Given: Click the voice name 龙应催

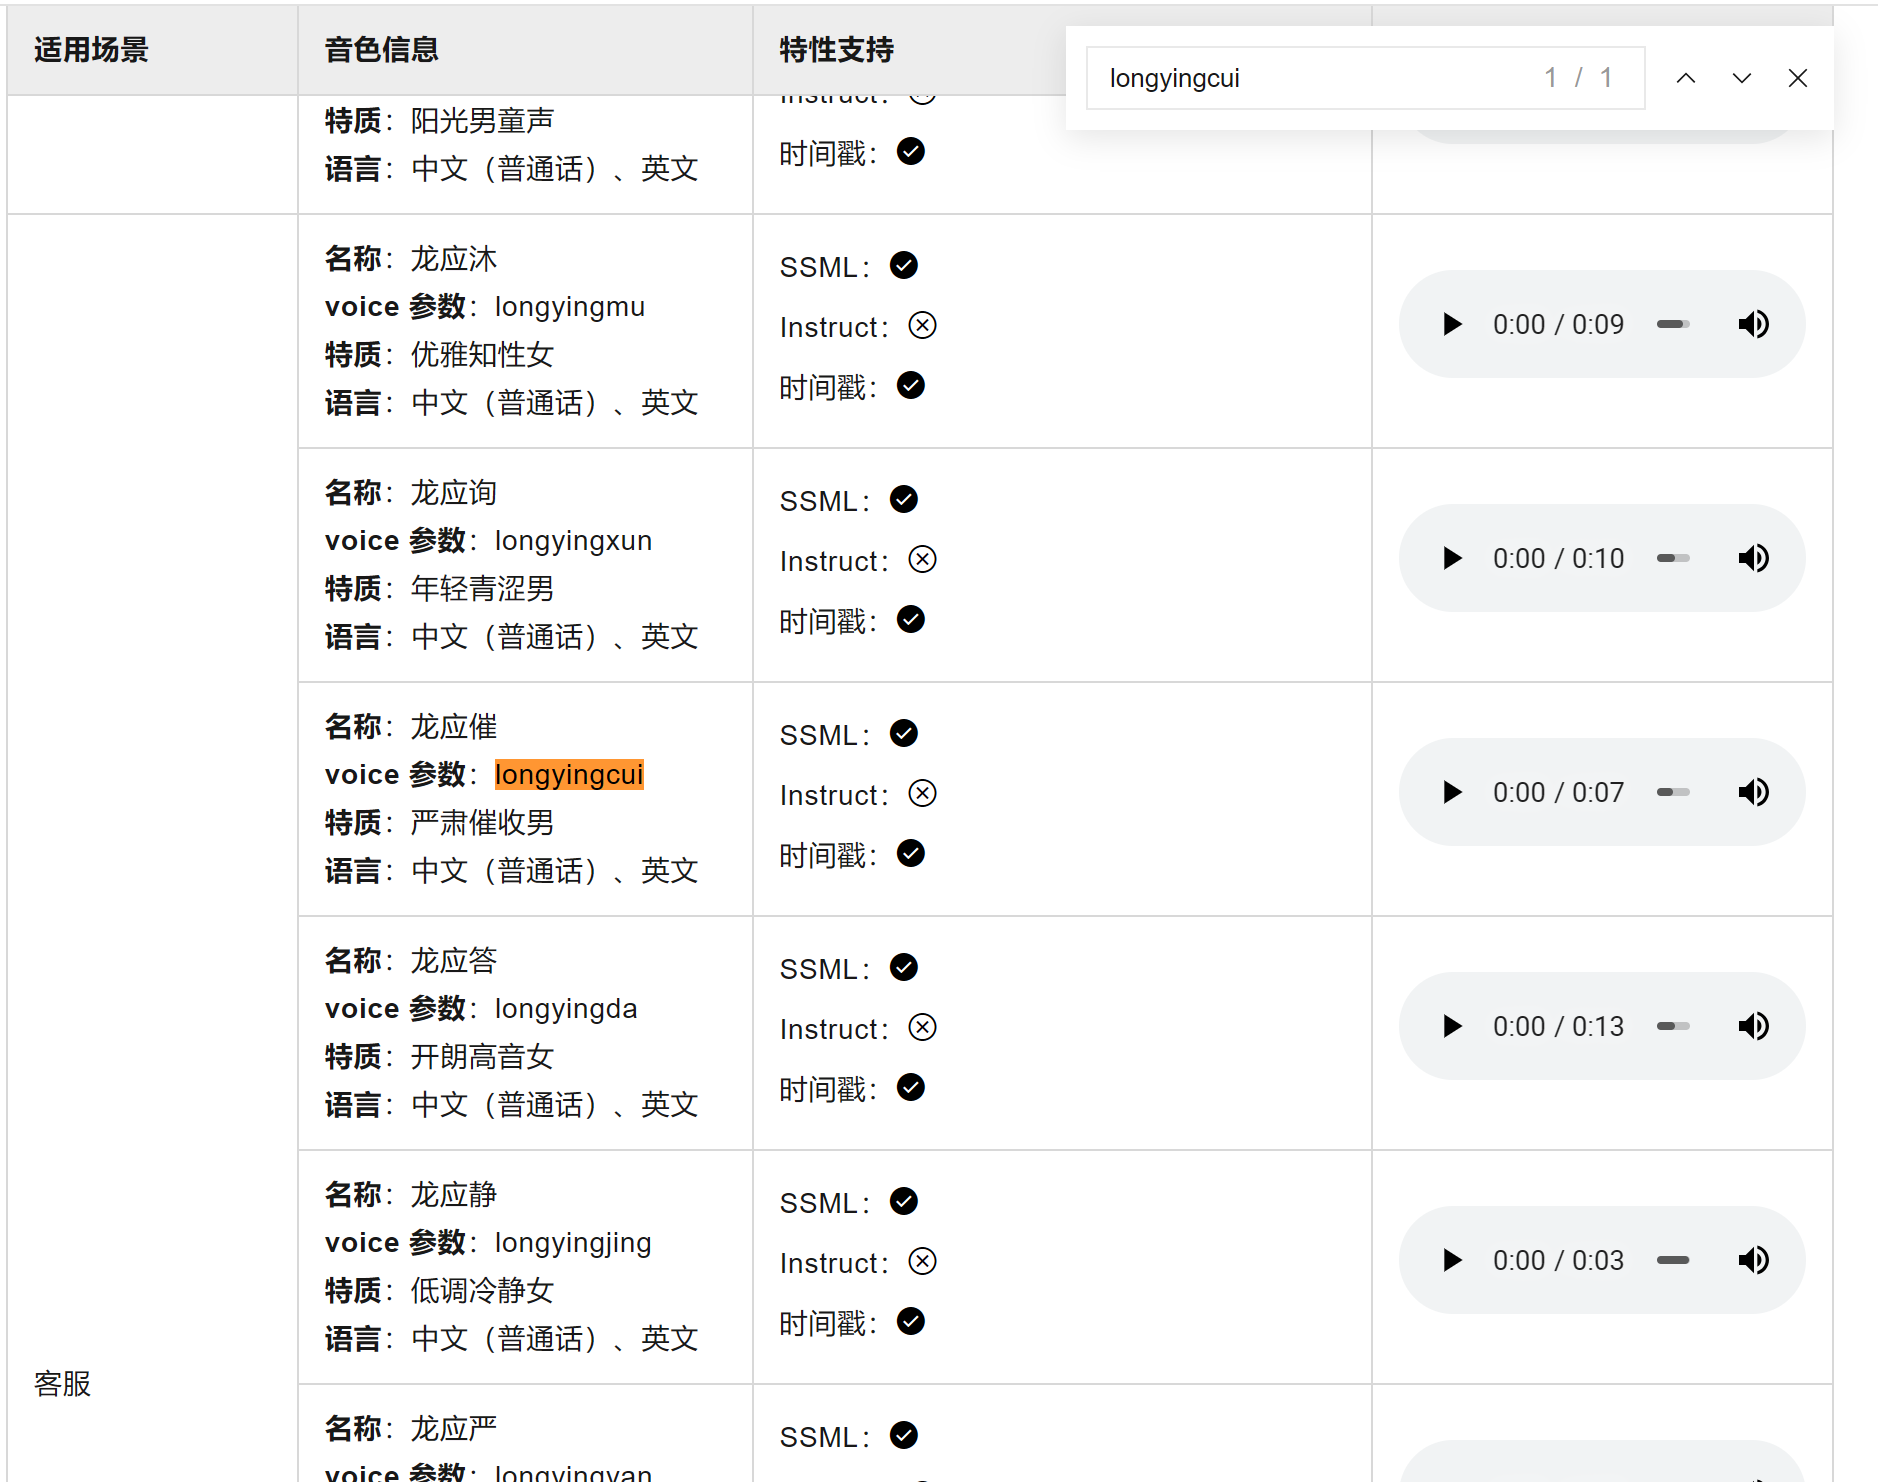Looking at the screenshot, I should (x=454, y=726).
